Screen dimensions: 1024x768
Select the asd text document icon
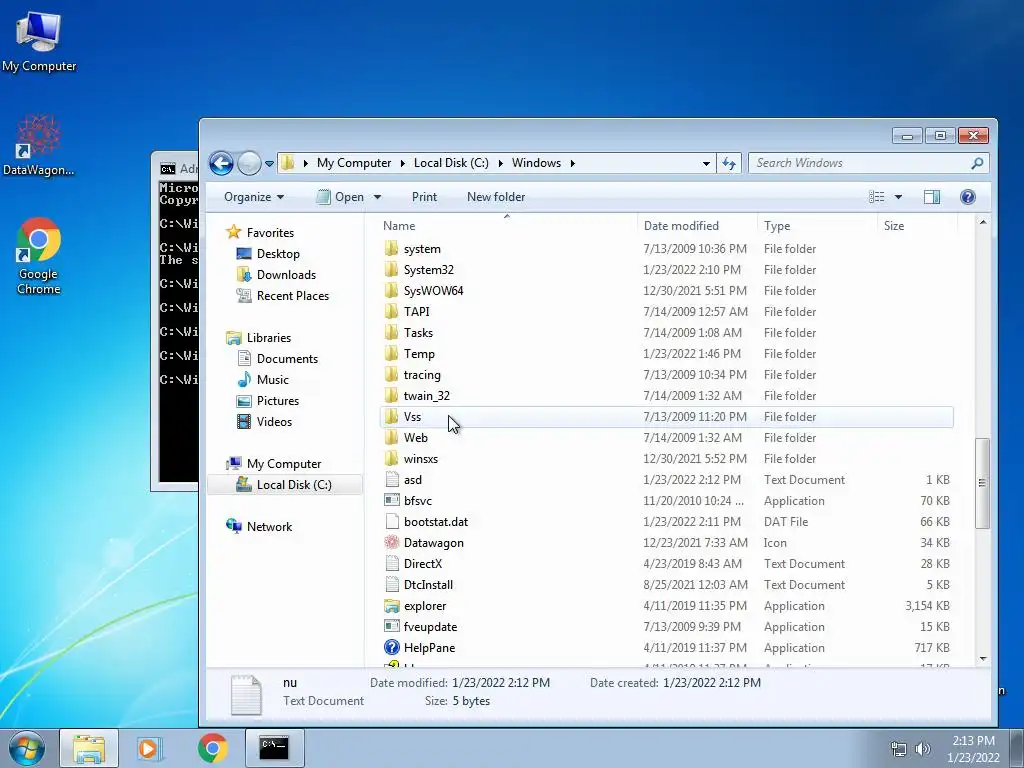pos(392,479)
